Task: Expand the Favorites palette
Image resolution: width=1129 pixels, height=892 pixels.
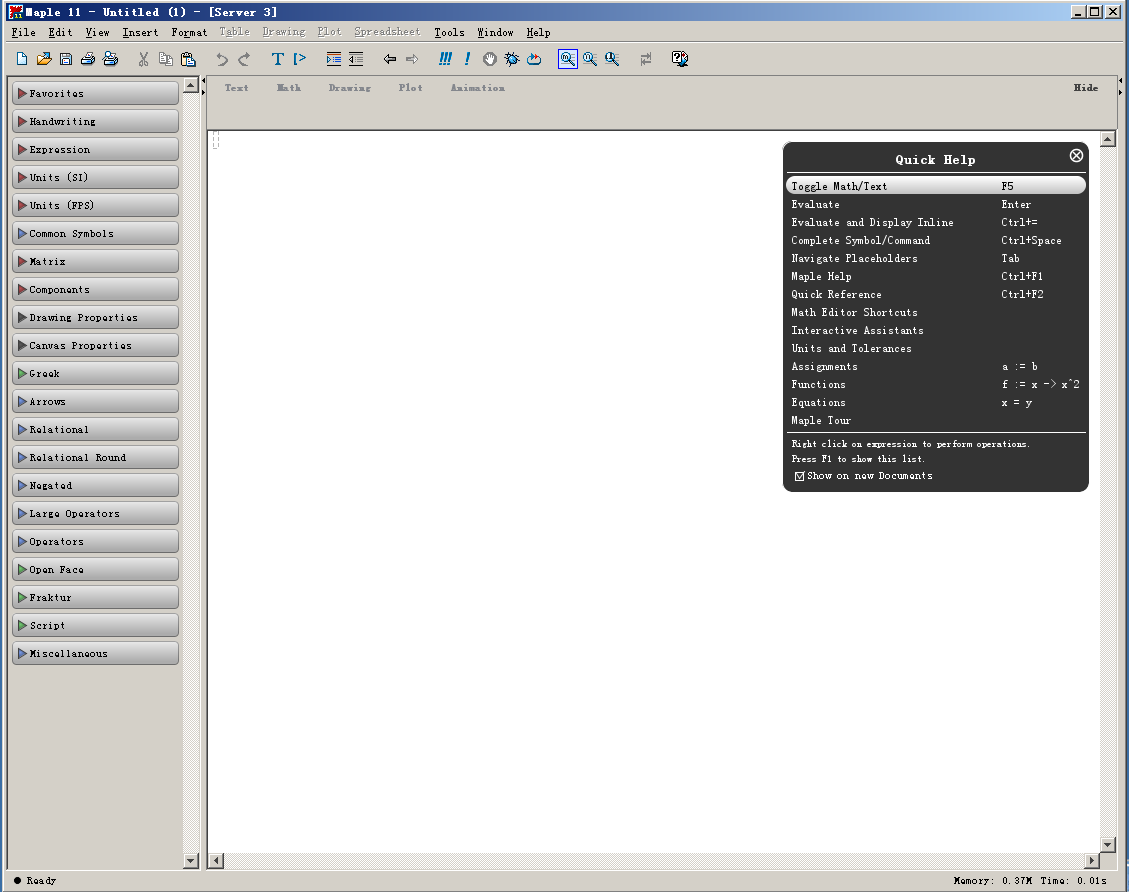Action: tap(95, 94)
